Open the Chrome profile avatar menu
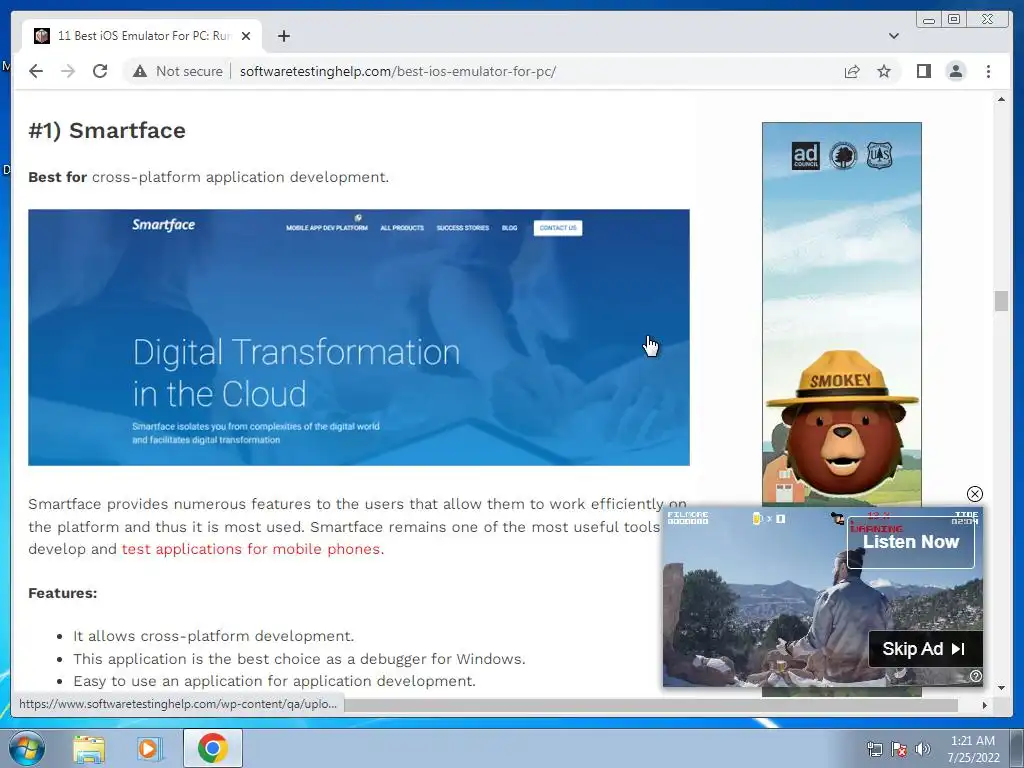The image size is (1024, 768). (955, 71)
